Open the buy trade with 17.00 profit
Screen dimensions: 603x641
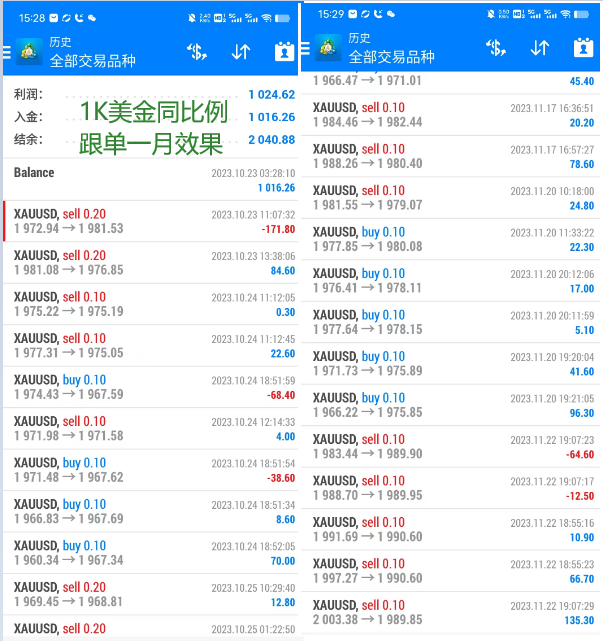coord(451,281)
